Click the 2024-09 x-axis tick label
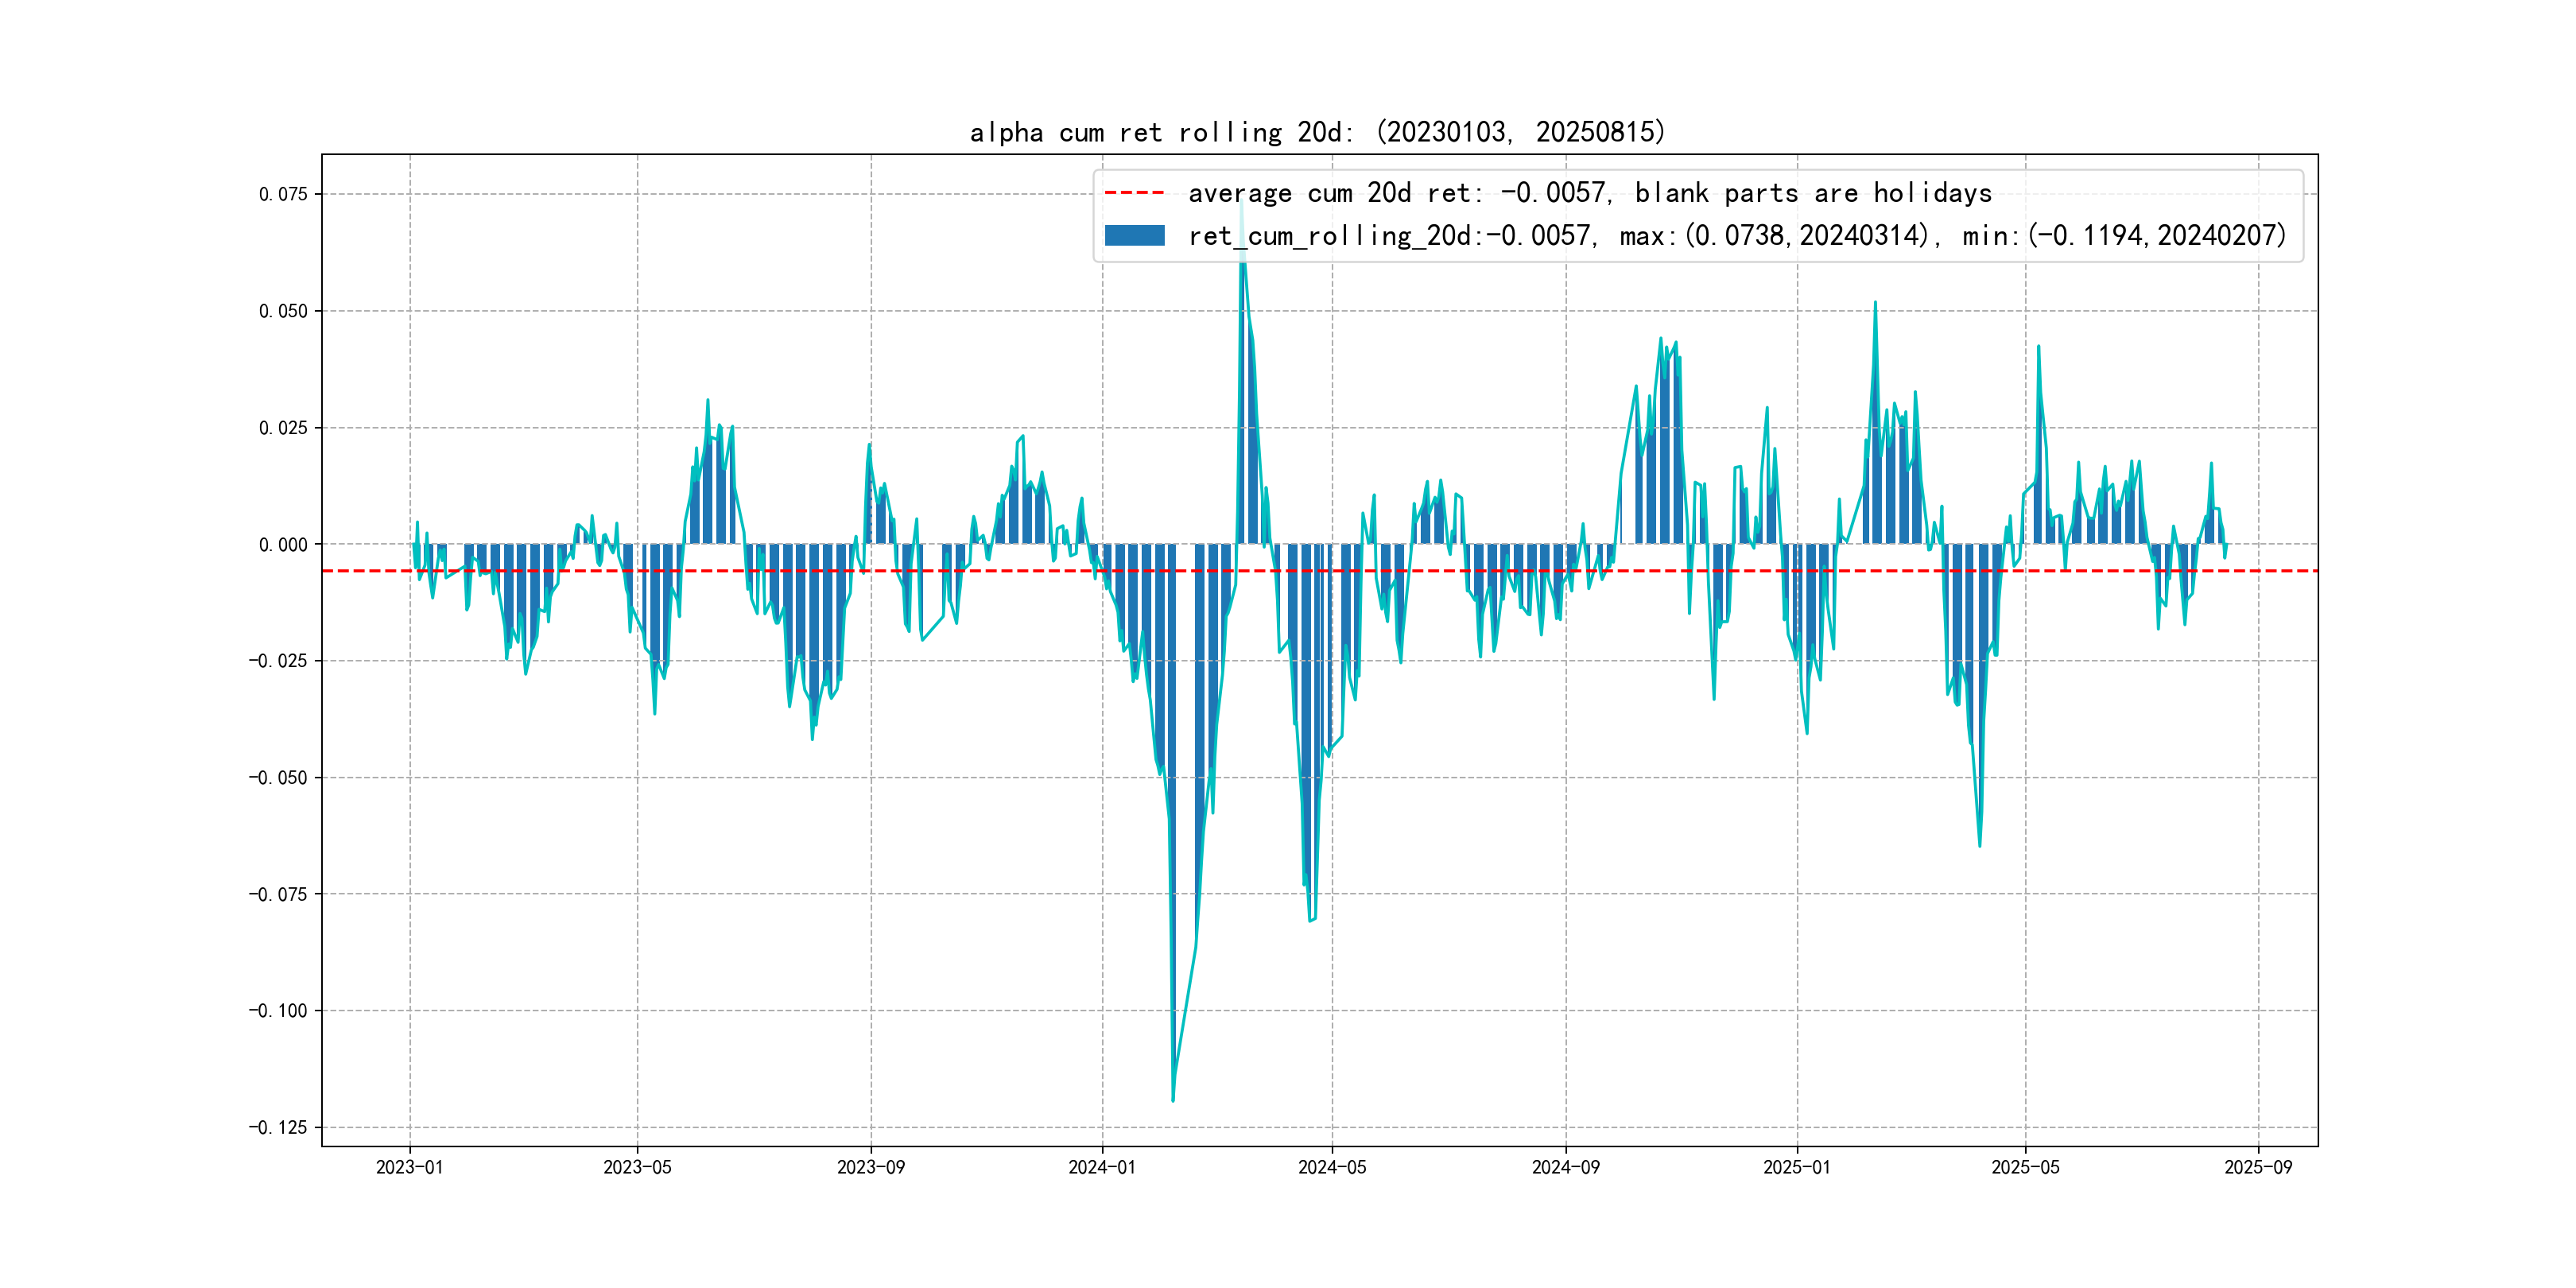Image resolution: width=2576 pixels, height=1288 pixels. 1565,1167
